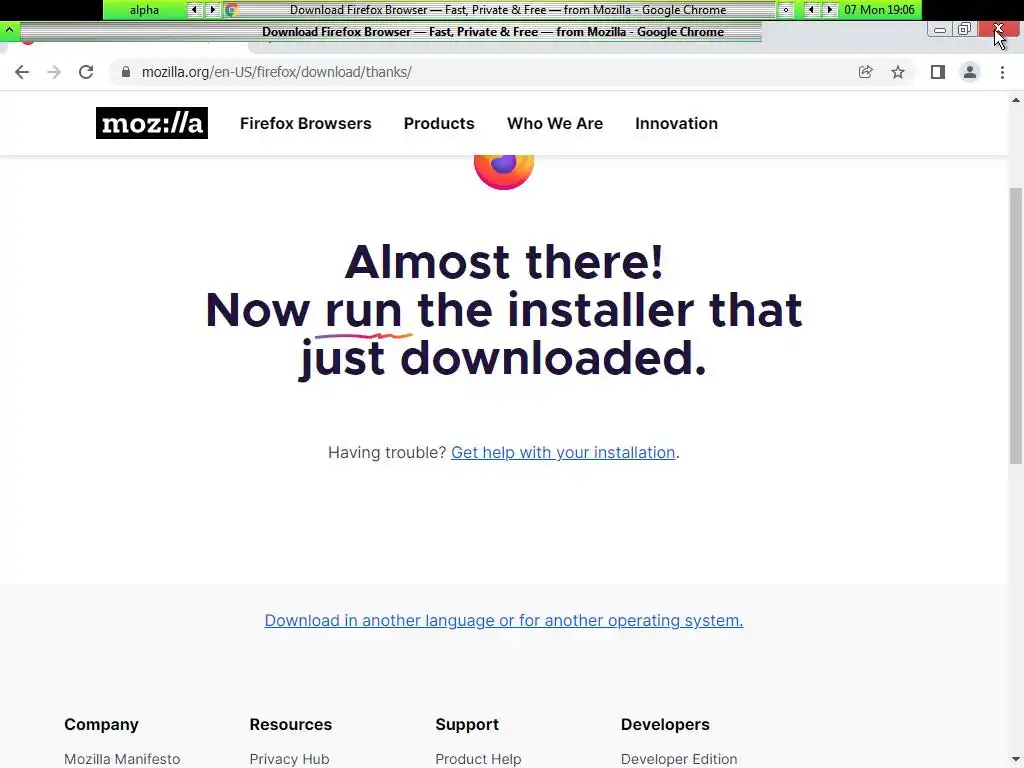
Task: Click the scrollbar up arrow
Action: (1016, 100)
